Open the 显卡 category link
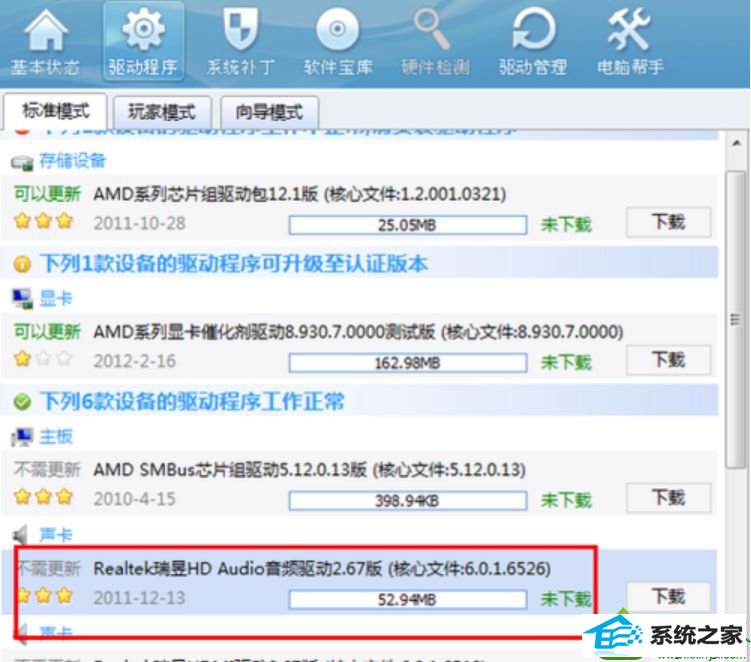The image size is (751, 662). [56, 298]
